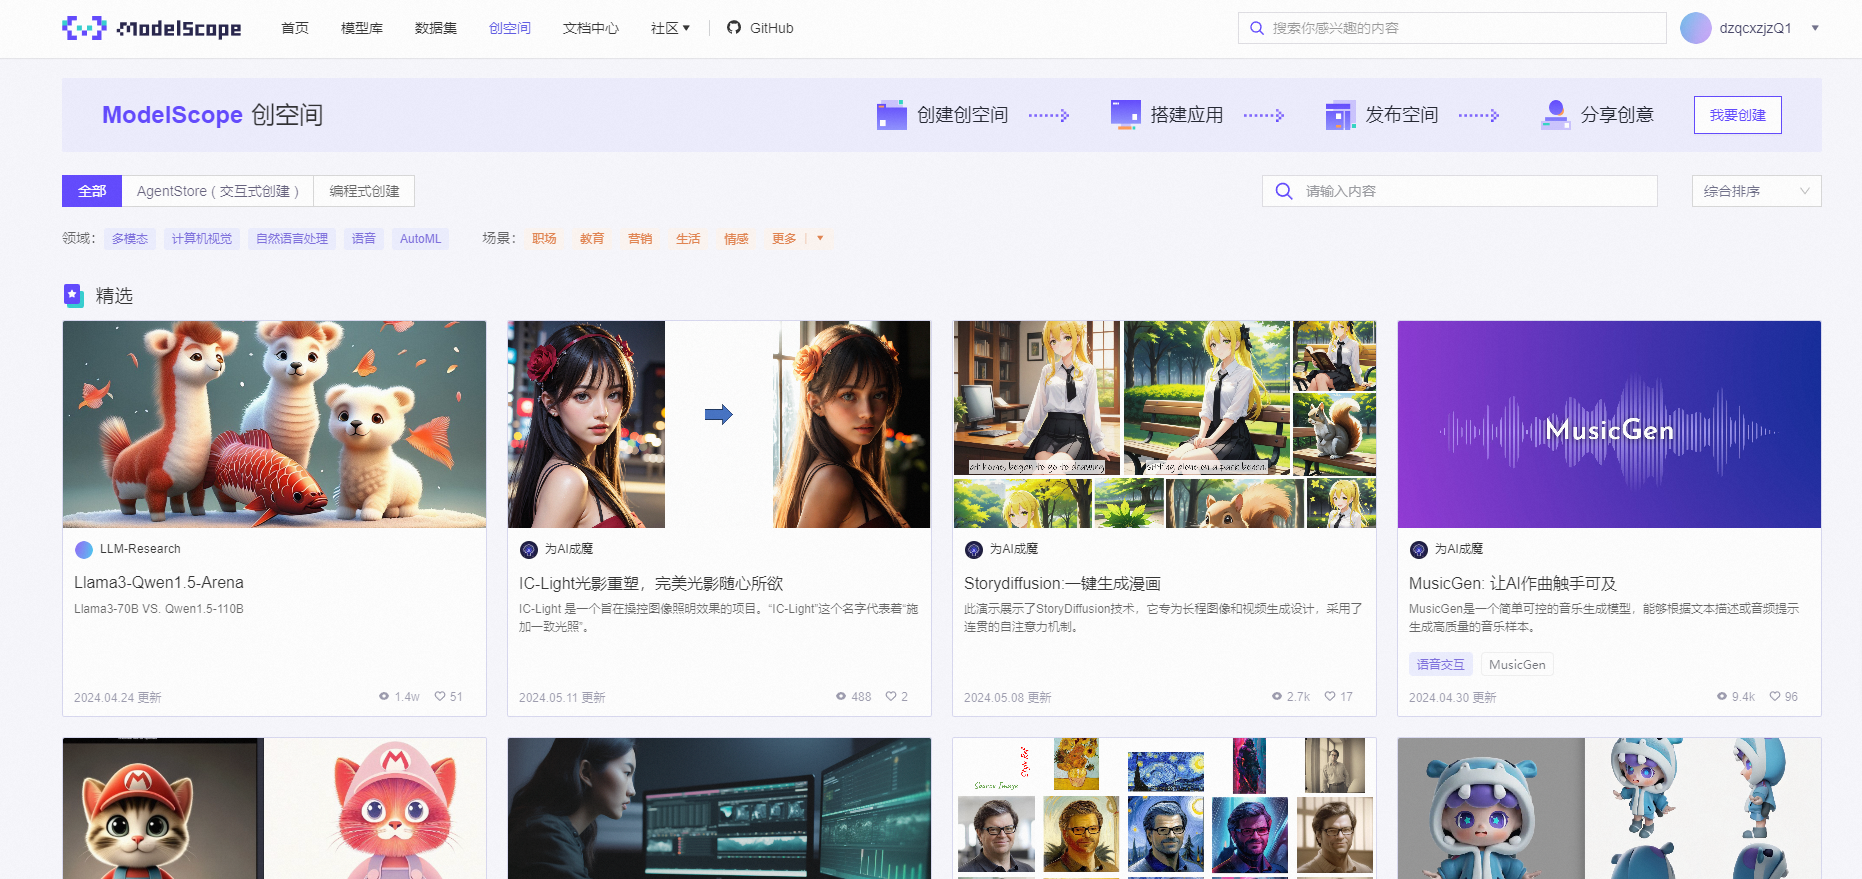Filter by 生活 scene tag
The image size is (1862, 879).
[688, 239]
